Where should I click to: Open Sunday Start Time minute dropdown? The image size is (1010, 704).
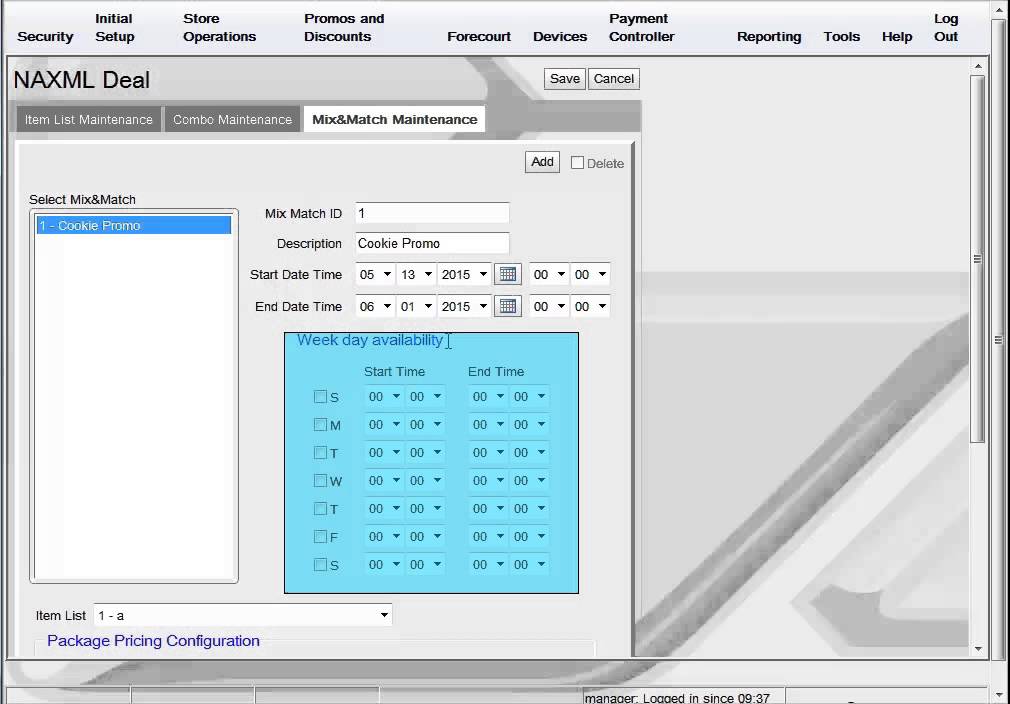click(x=425, y=397)
